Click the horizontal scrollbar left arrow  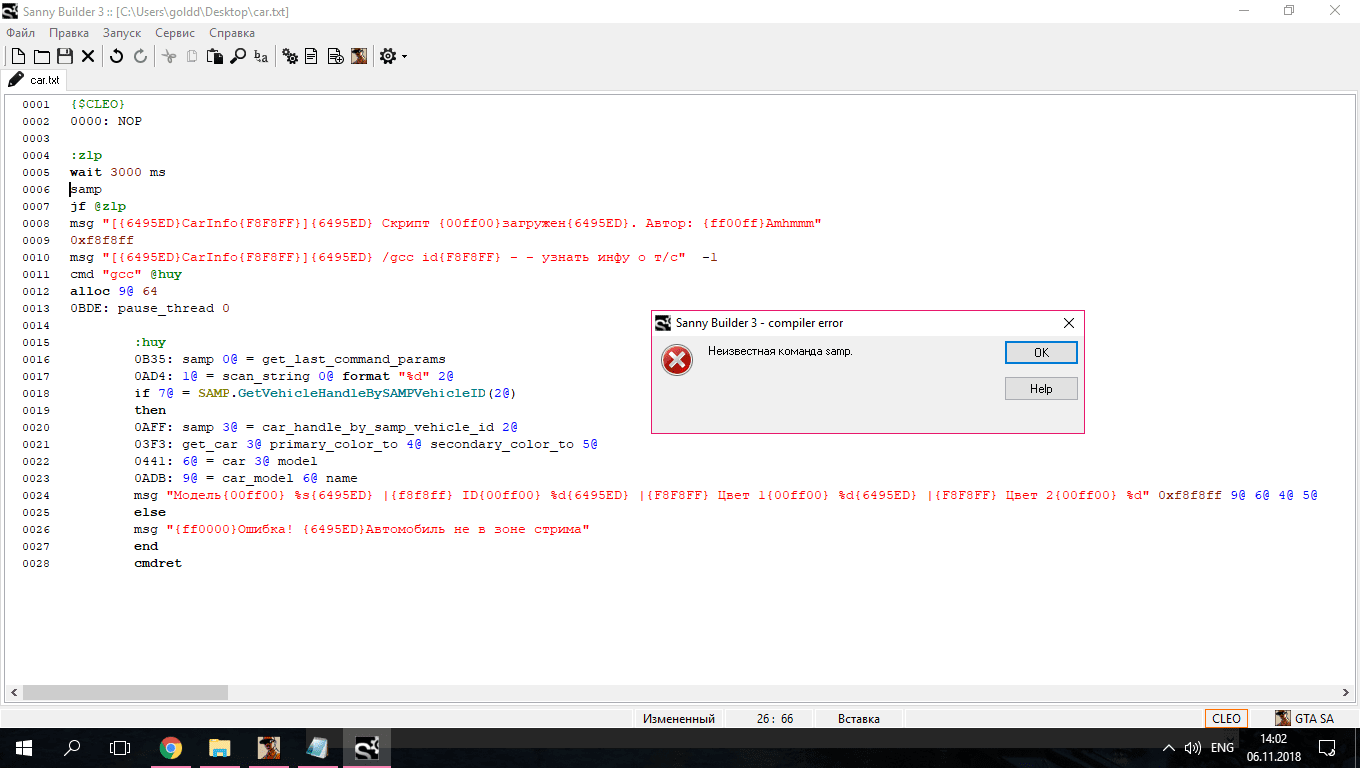tap(14, 692)
